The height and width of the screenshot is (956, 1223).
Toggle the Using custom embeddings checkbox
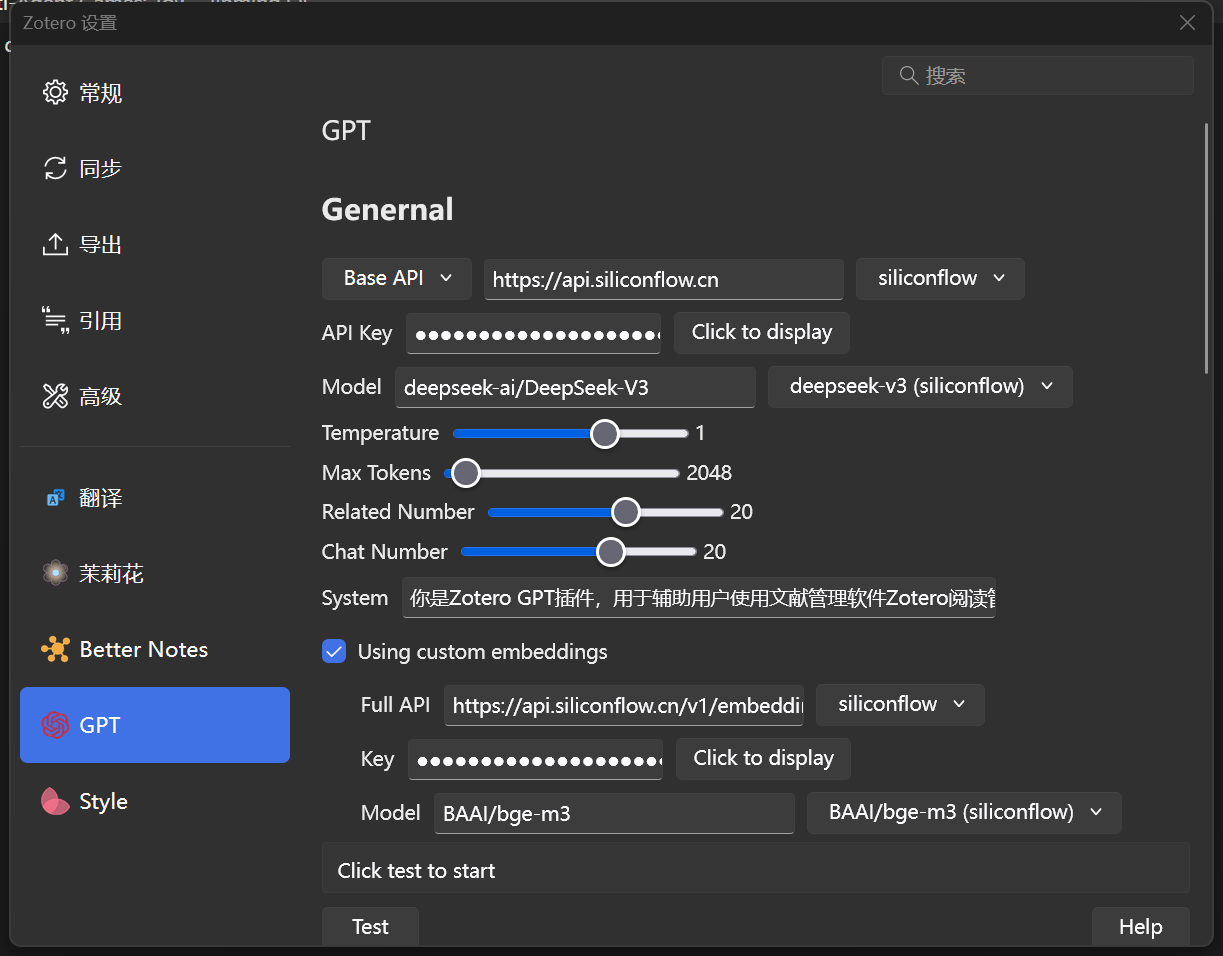[333, 651]
